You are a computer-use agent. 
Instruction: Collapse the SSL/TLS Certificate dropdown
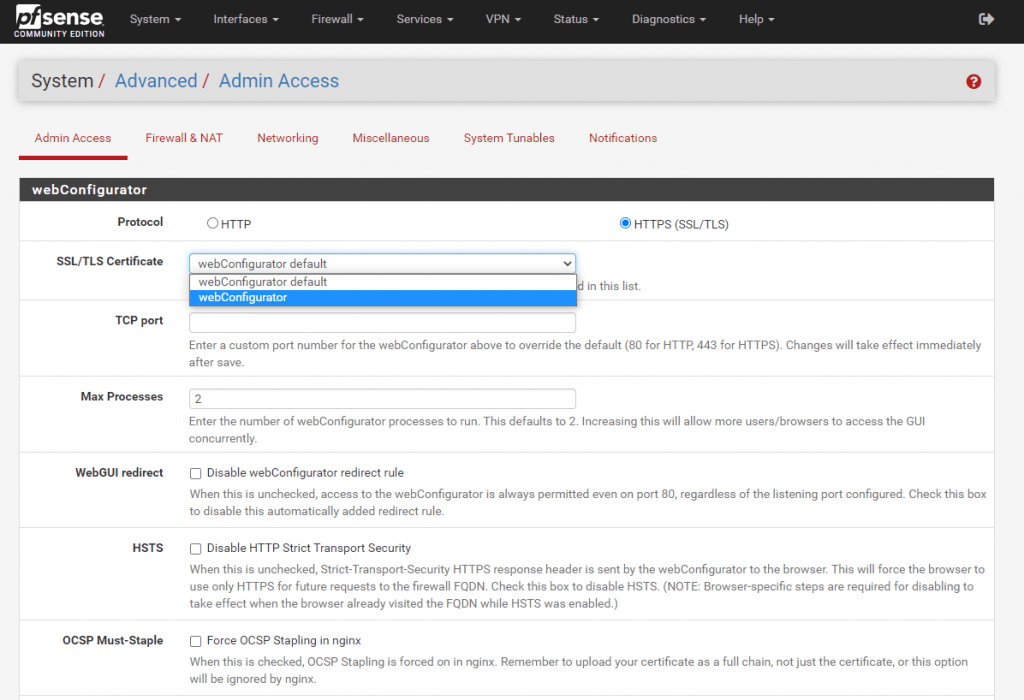[x=382, y=264]
